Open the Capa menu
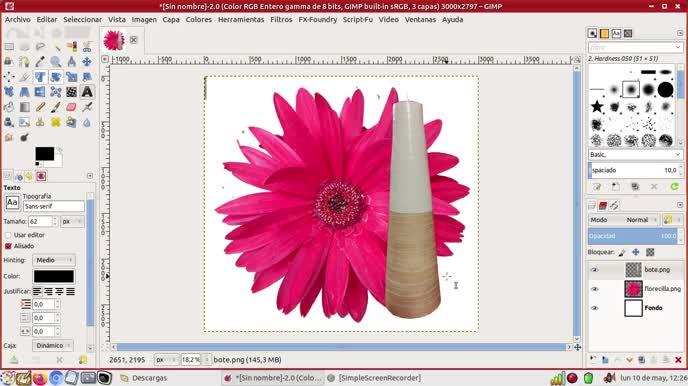 (171, 19)
